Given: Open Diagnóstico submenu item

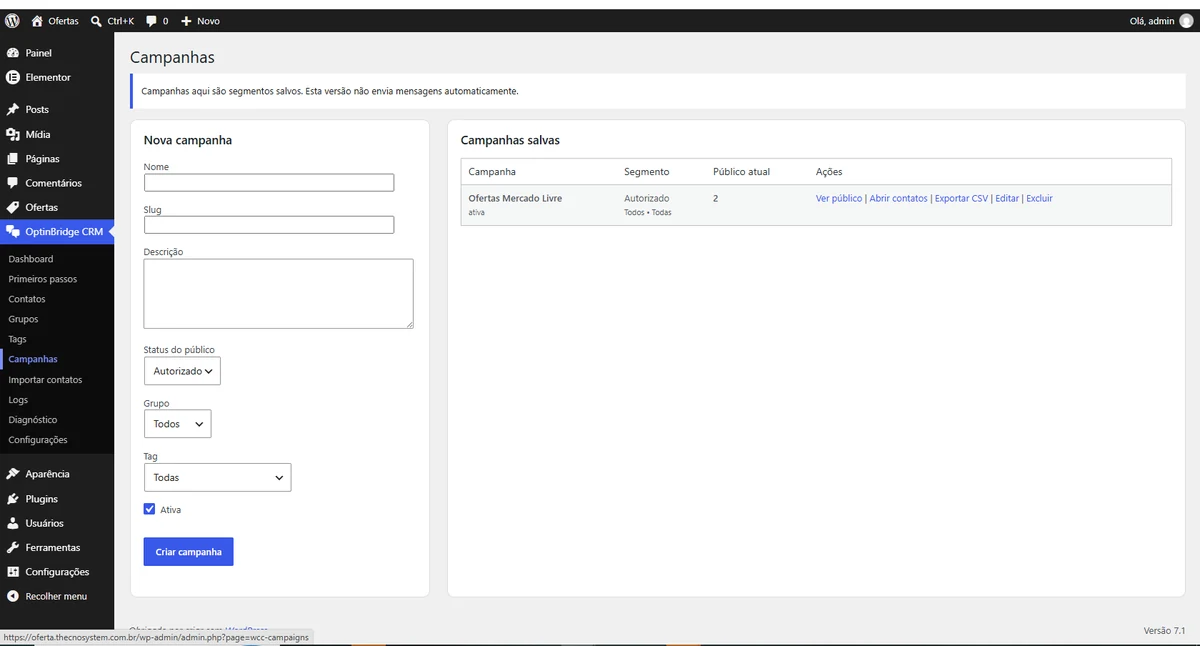Looking at the screenshot, I should click(33, 420).
